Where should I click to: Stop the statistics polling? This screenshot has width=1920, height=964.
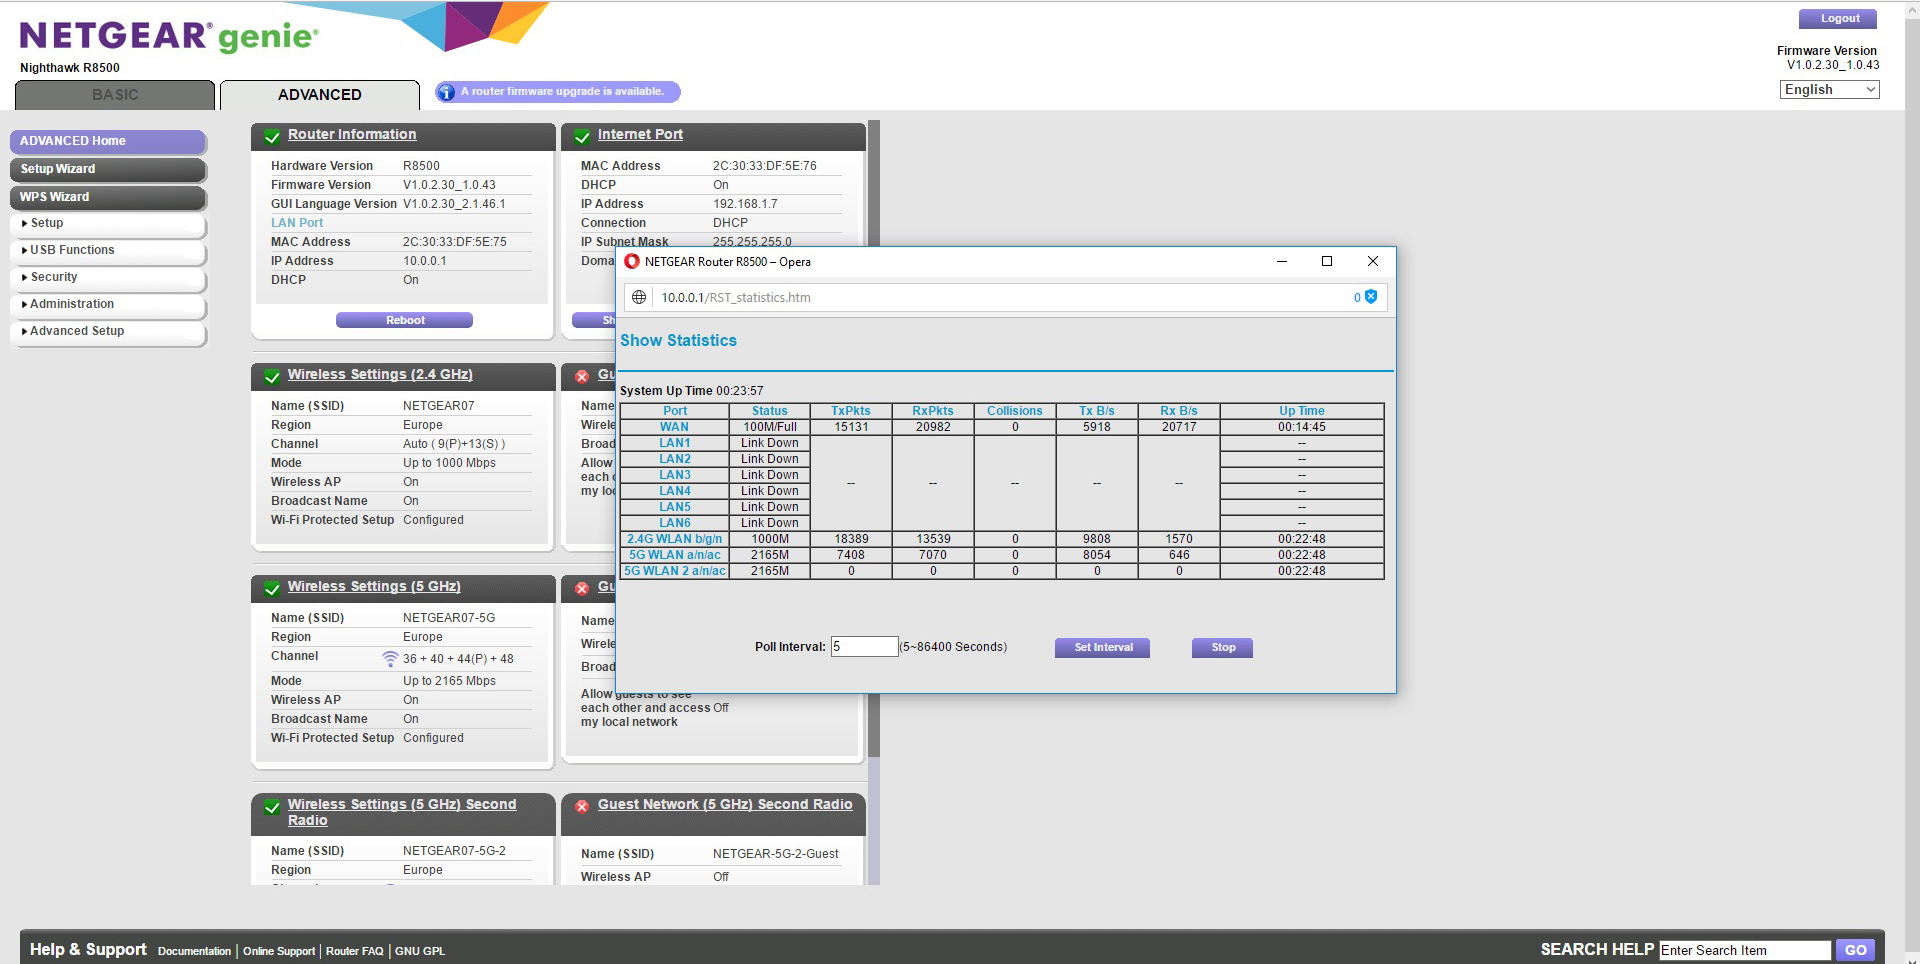tap(1222, 648)
